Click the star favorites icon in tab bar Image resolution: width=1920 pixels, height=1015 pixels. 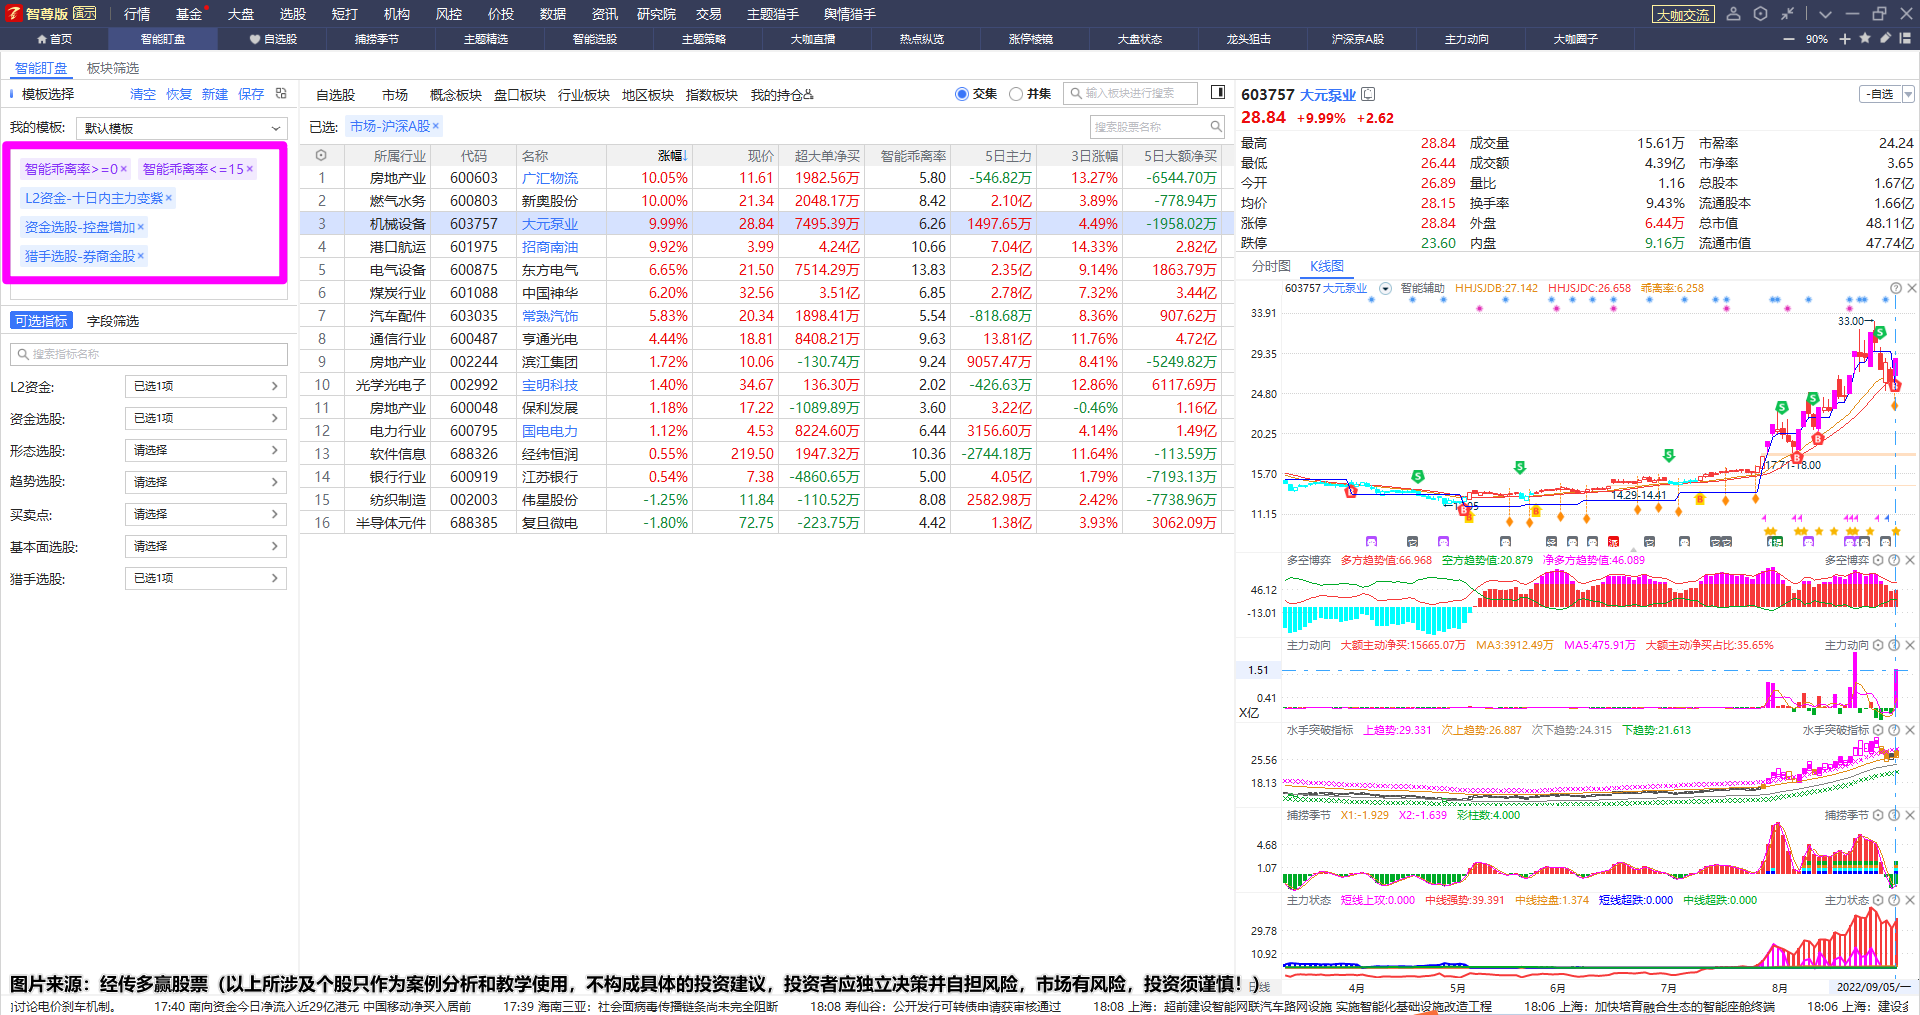1865,38
